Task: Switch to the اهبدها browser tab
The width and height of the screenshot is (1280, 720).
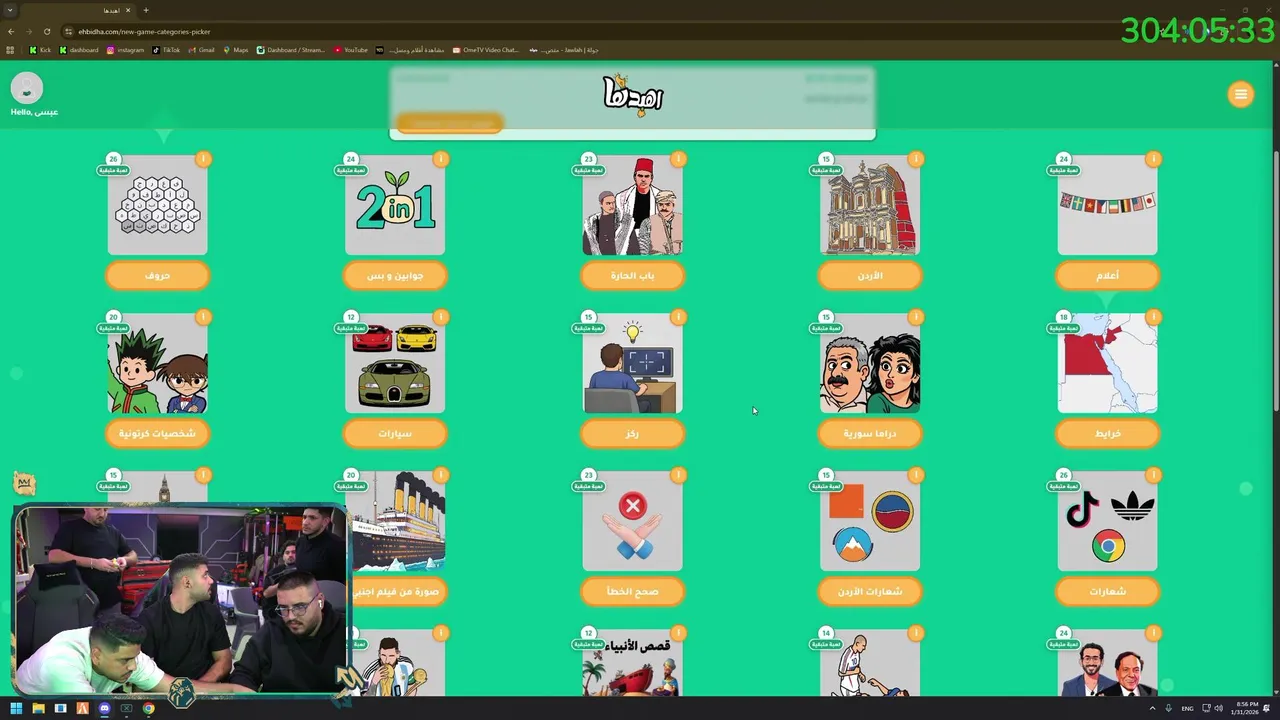Action: [x=77, y=10]
